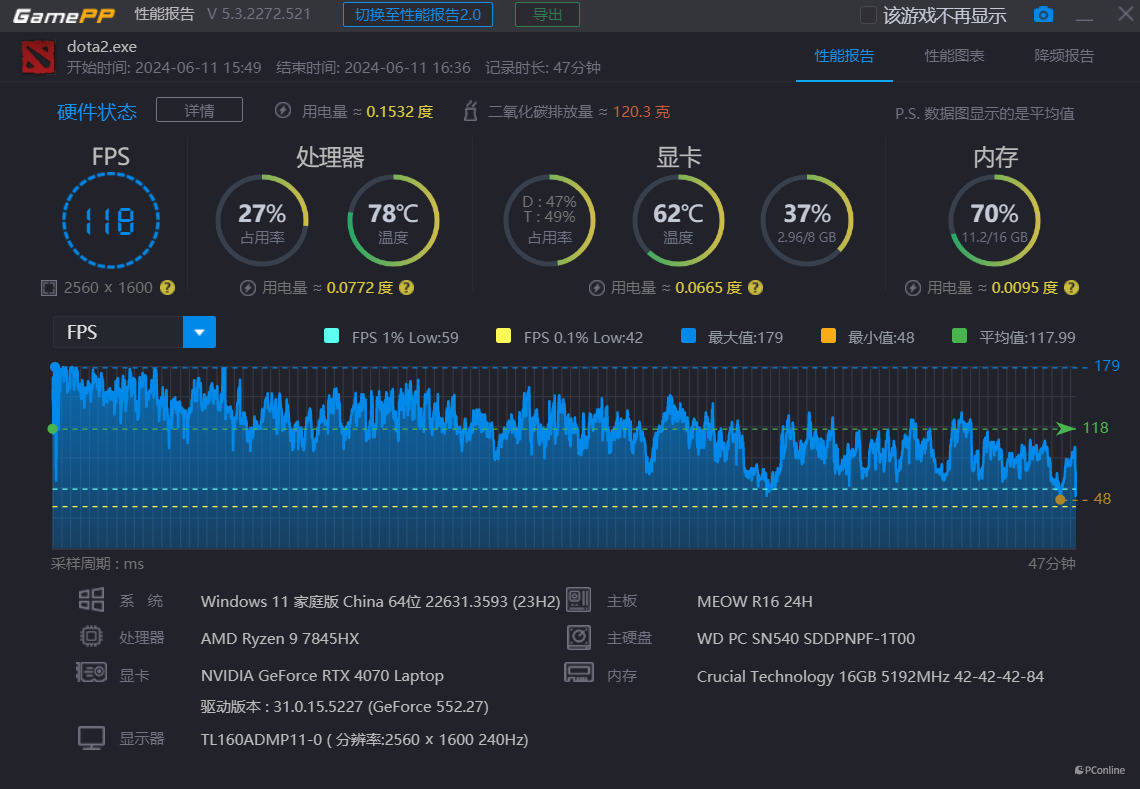Screen dimensions: 1140x789
Task: Click the driver version 31.0.15.5227 text
Action: (x=345, y=707)
